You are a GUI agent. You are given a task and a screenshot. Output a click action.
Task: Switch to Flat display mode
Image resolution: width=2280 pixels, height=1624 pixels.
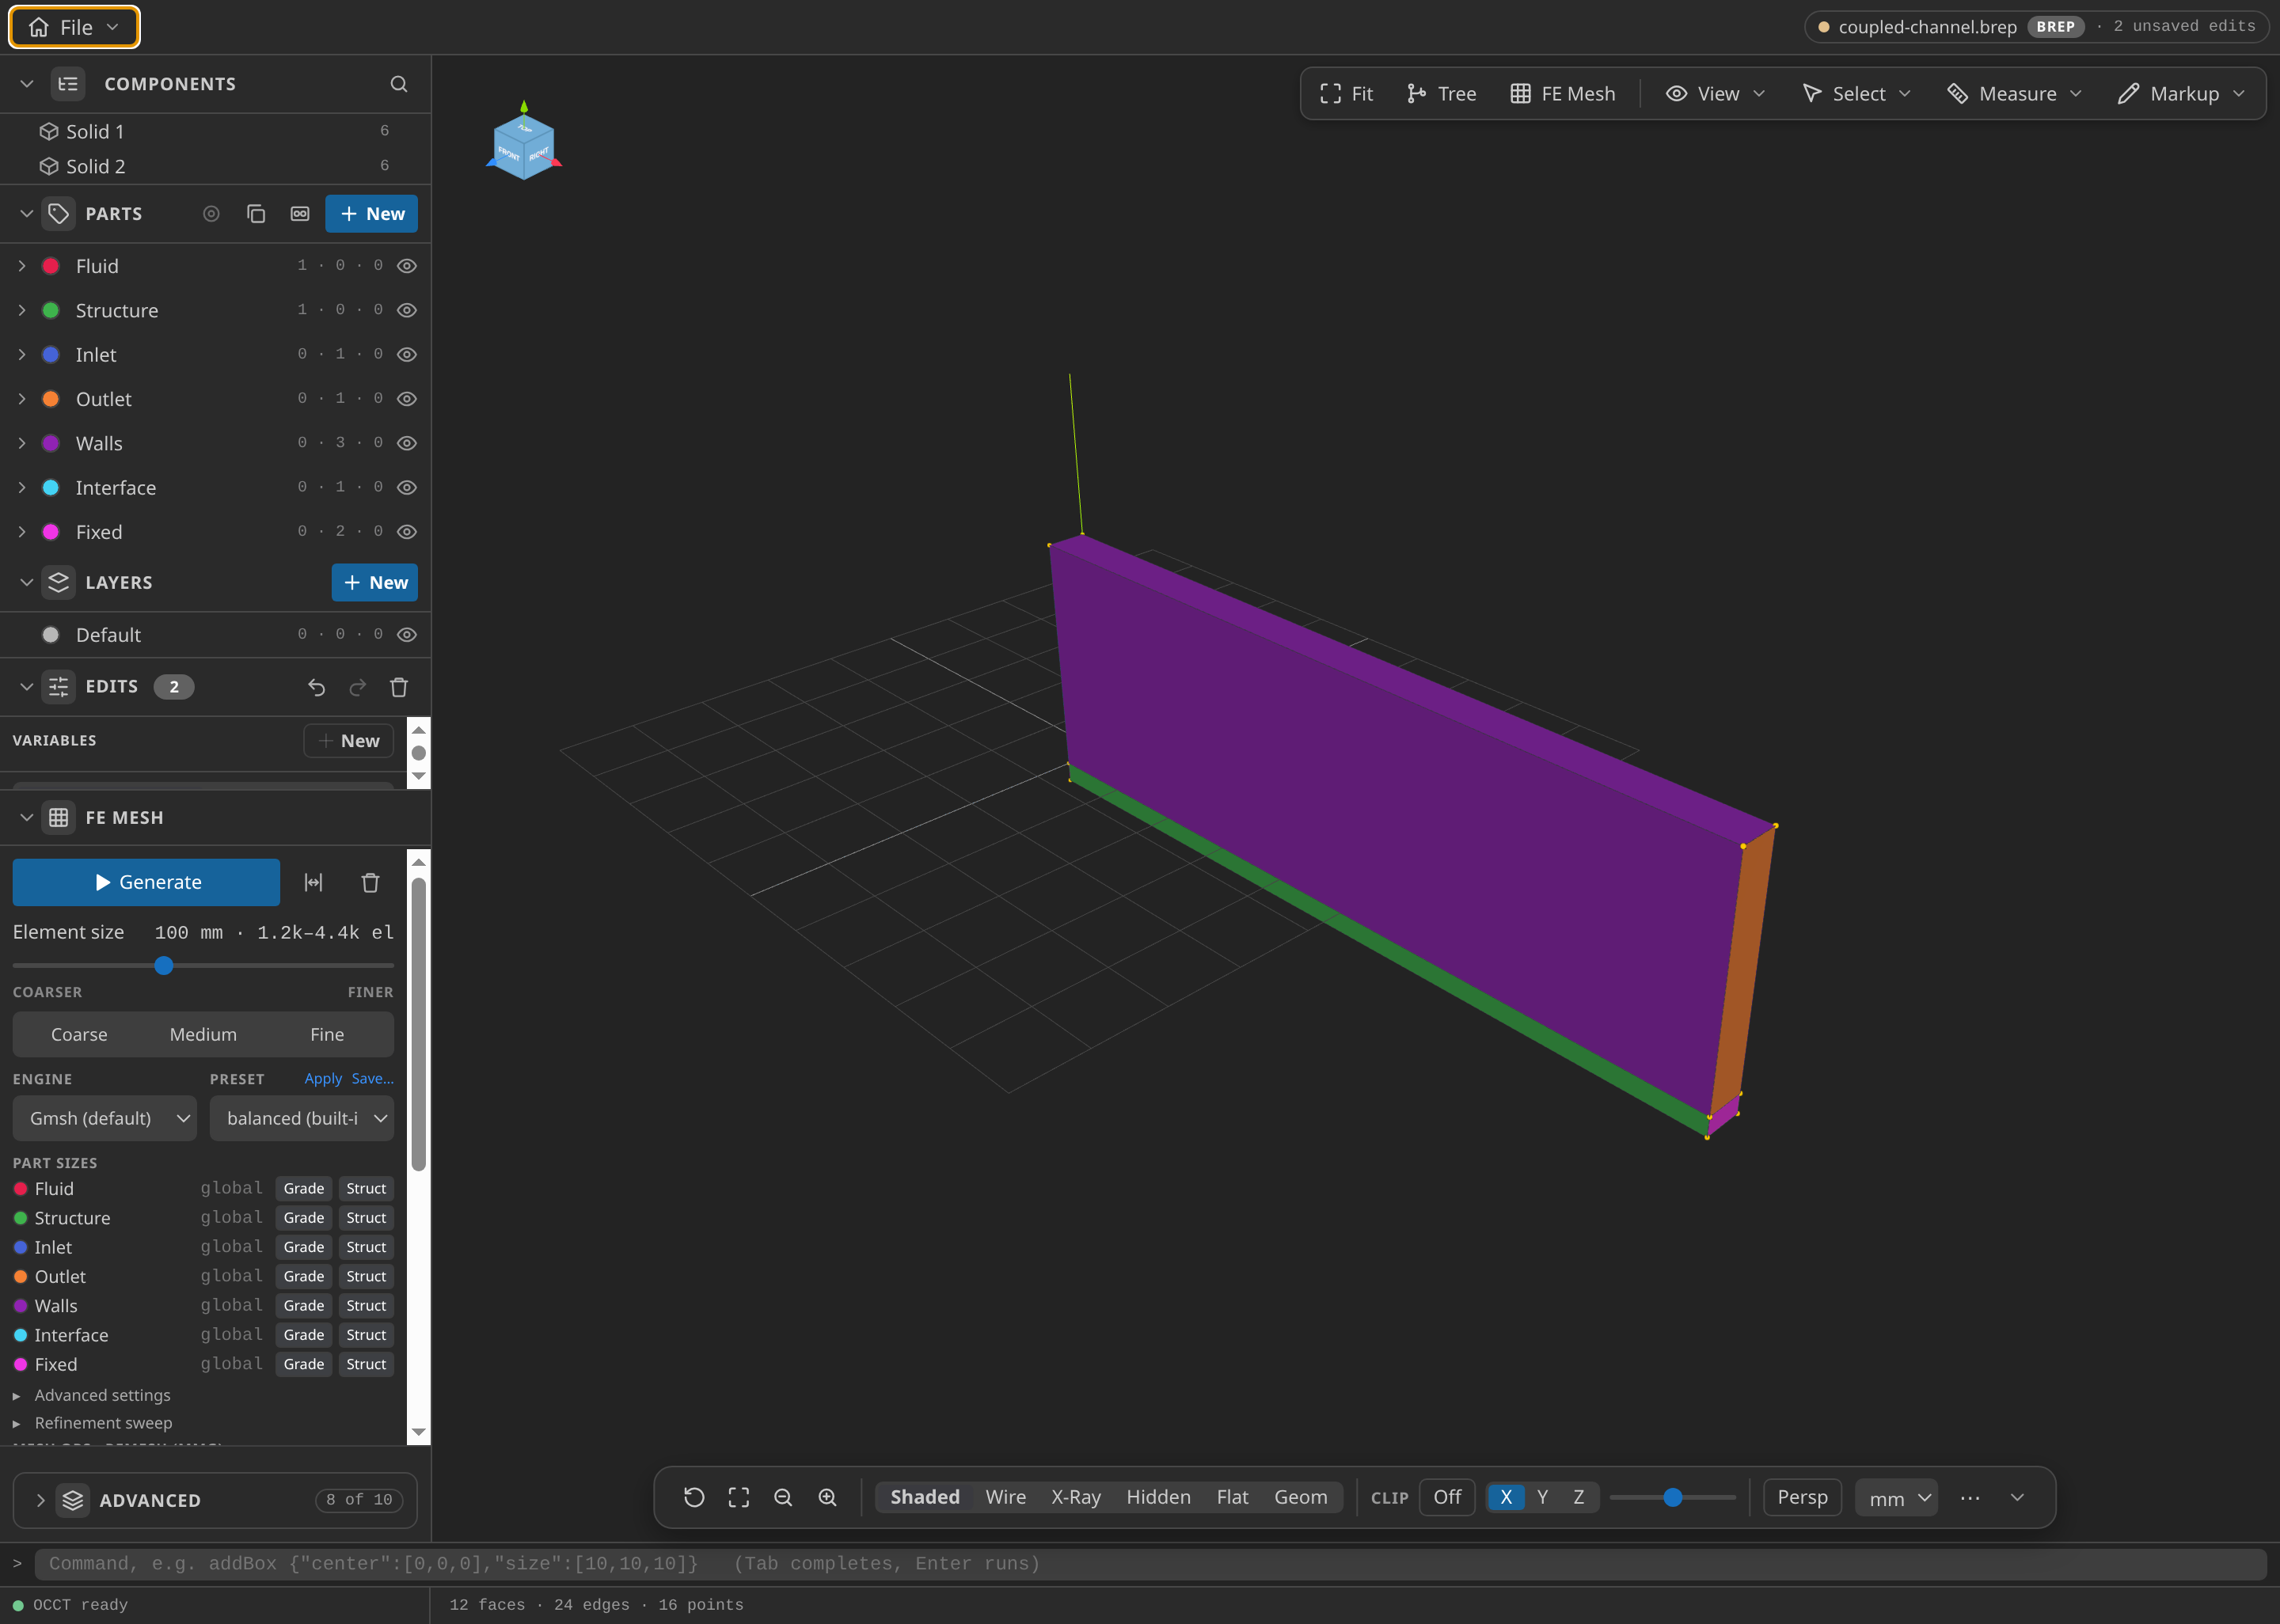pos(1232,1497)
